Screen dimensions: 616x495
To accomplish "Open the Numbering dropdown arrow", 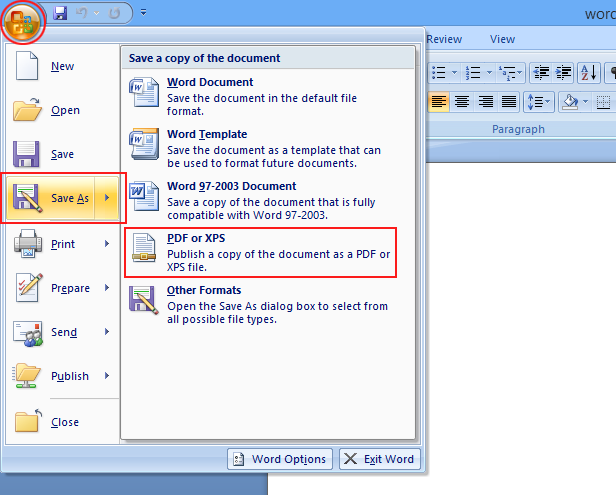I will coord(489,73).
